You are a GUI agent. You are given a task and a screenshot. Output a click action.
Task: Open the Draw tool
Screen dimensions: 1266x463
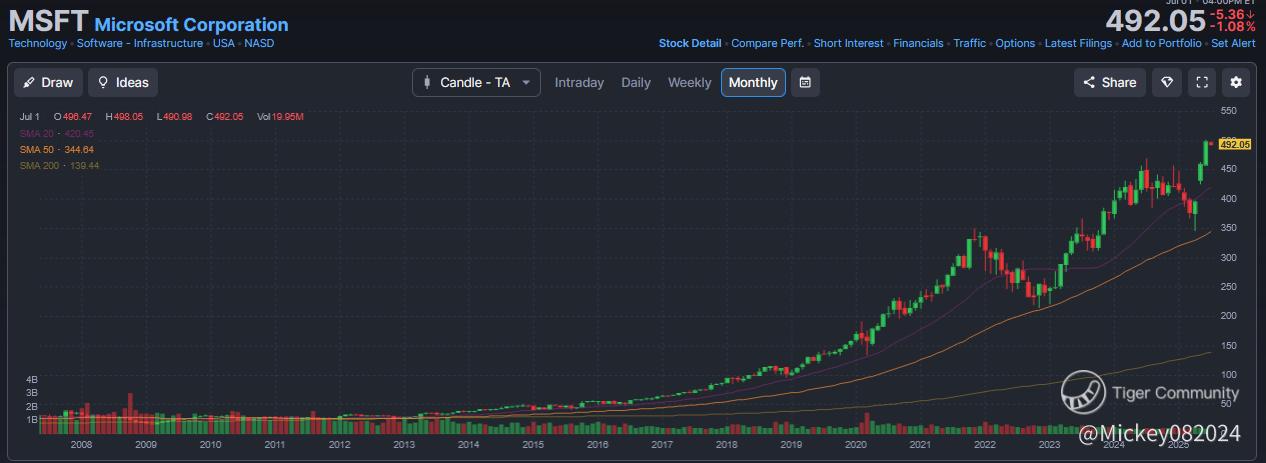point(48,83)
